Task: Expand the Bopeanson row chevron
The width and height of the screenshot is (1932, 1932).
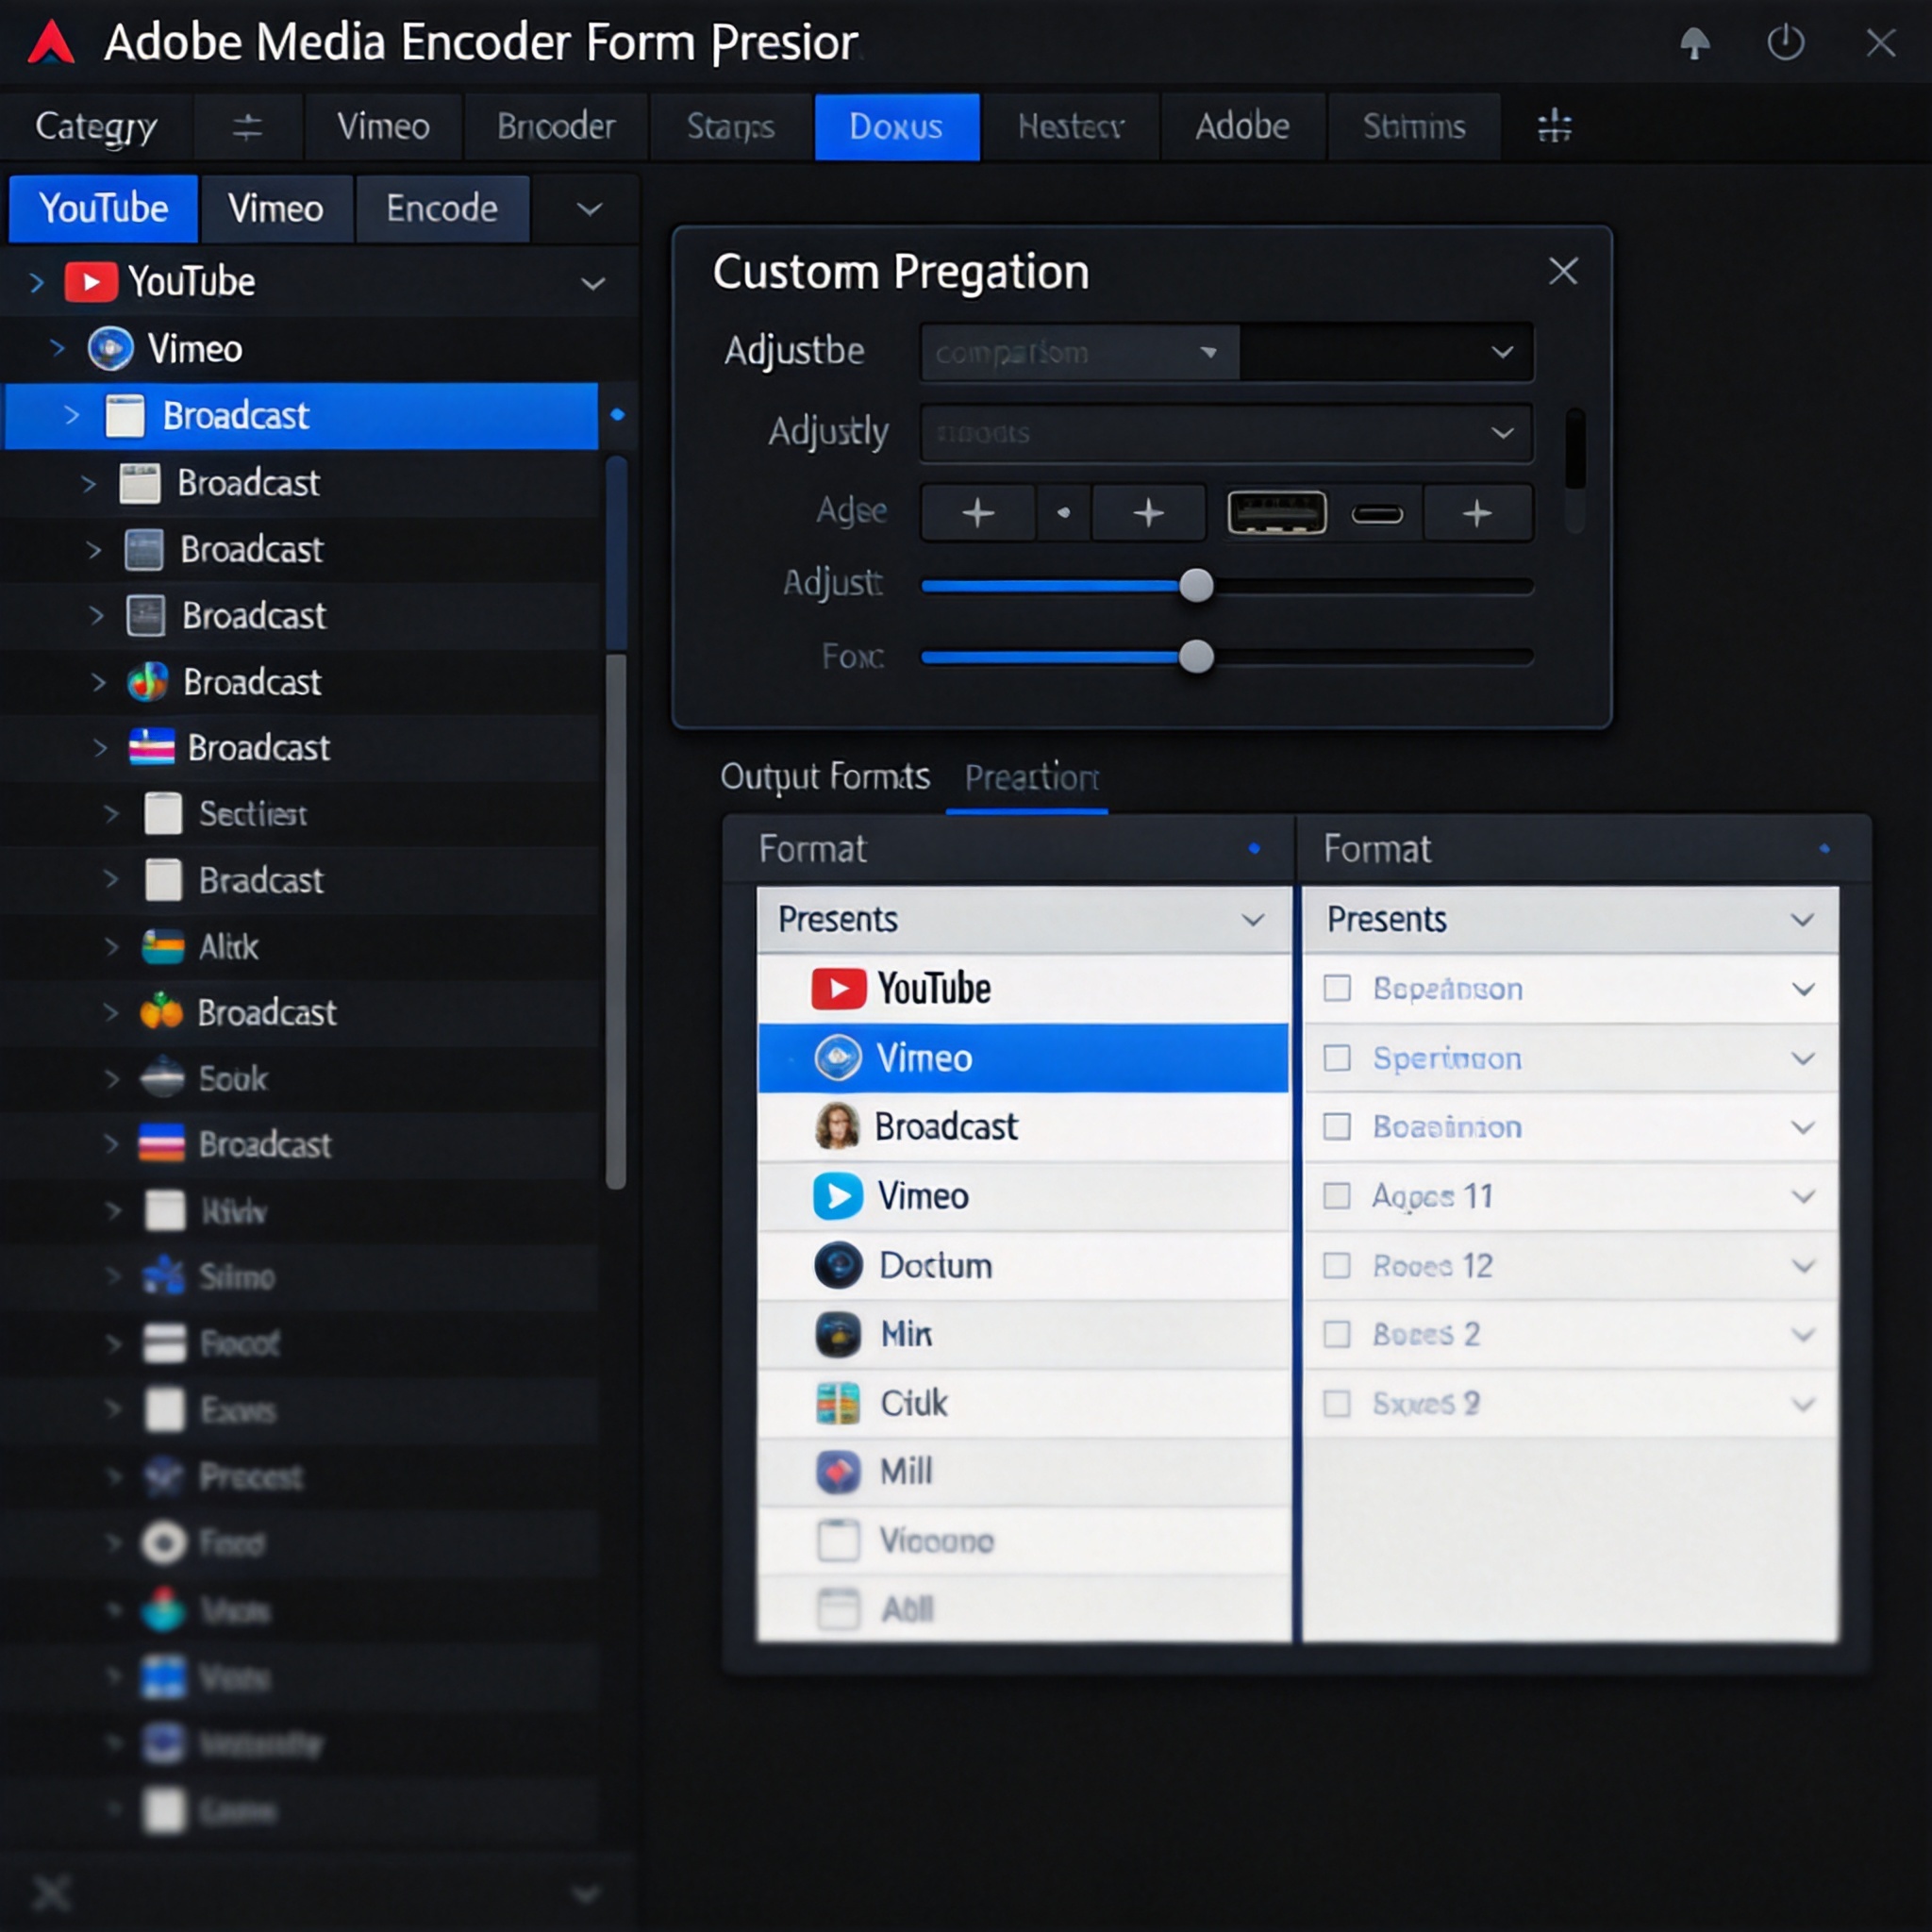Action: point(1803,989)
